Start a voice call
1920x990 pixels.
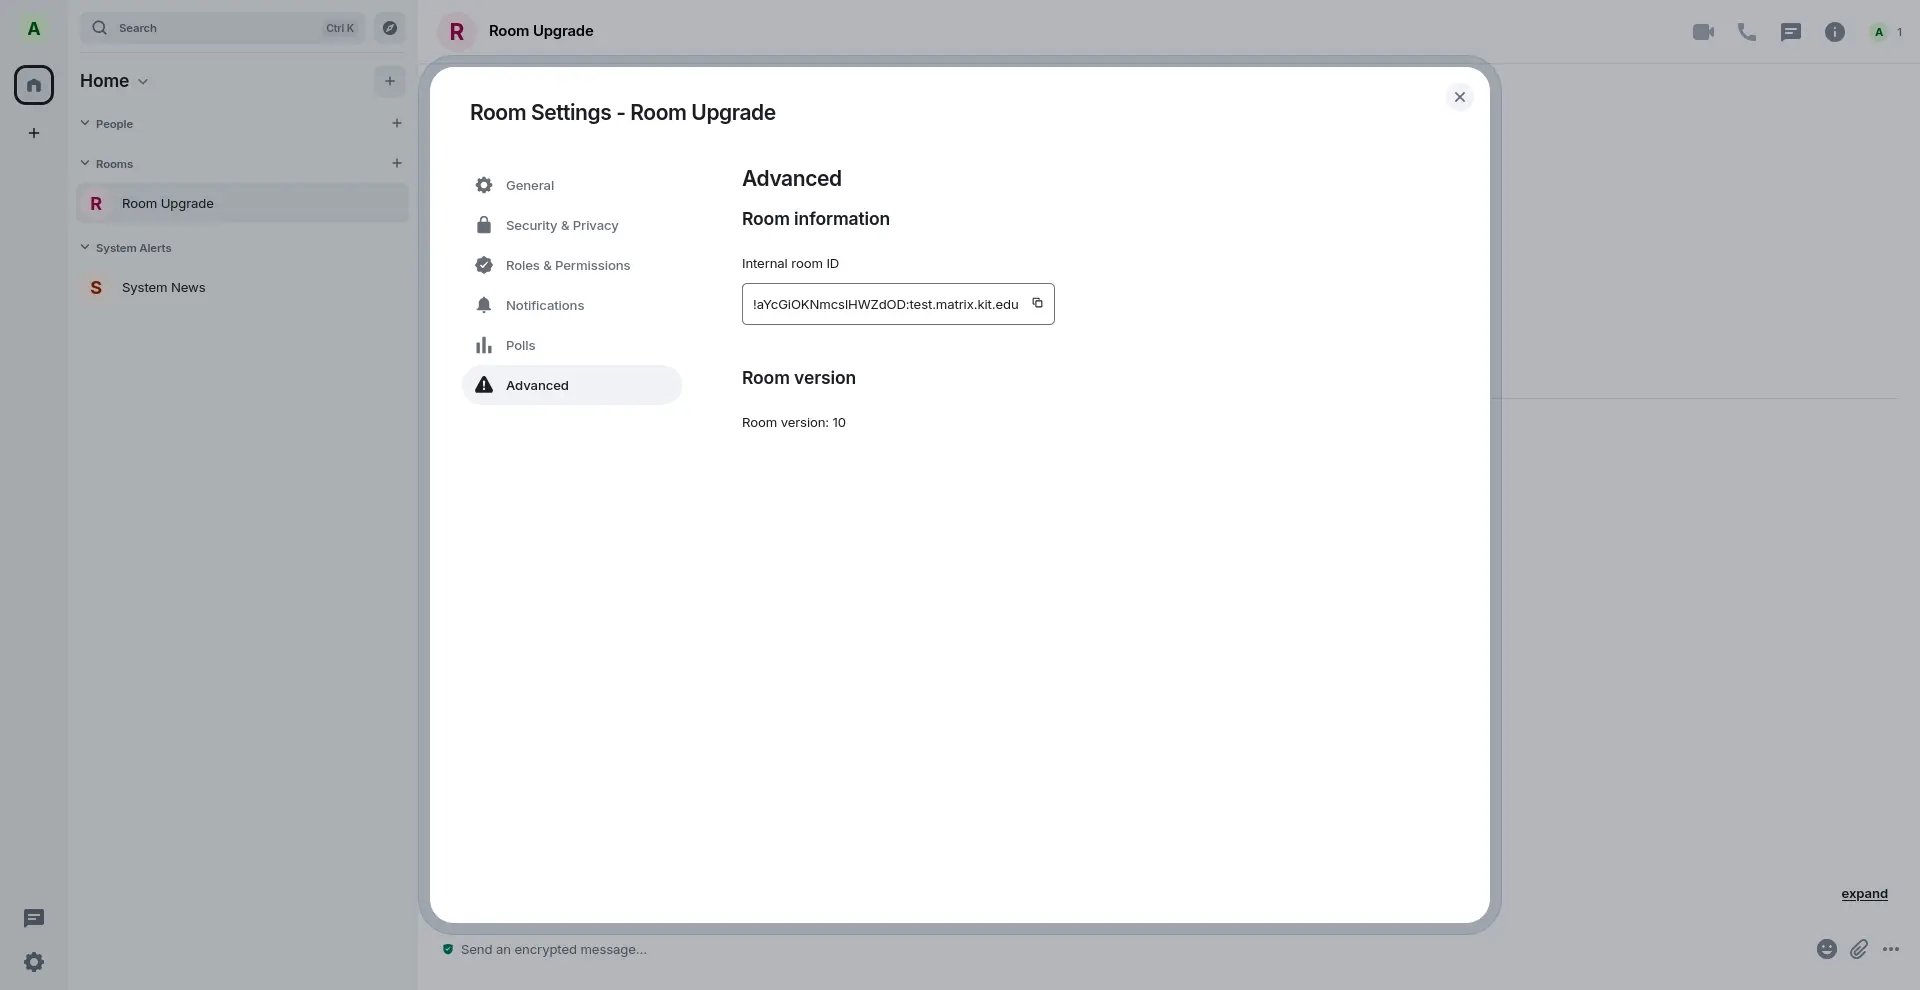pos(1747,32)
